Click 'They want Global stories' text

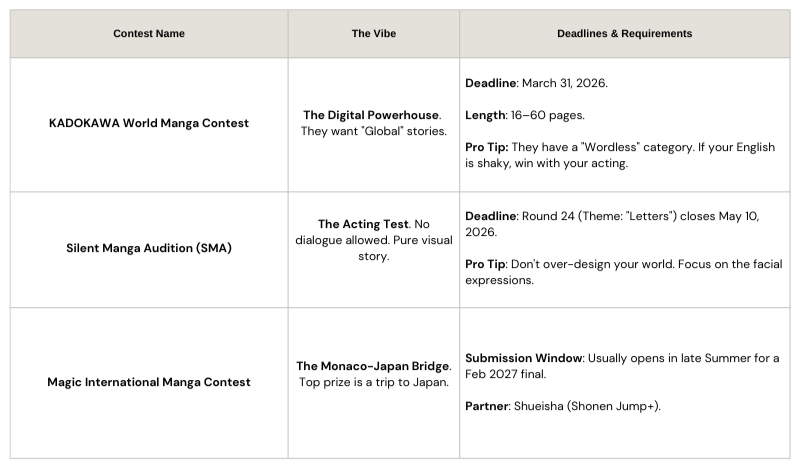tap(373, 131)
